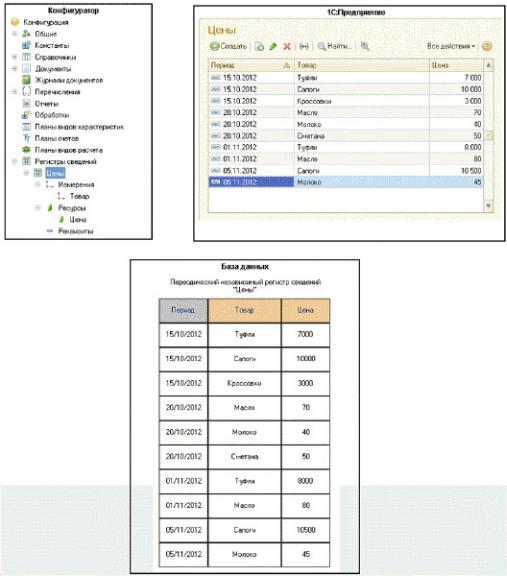
Task: Select the Кроссовки row in the list
Action: (x=346, y=101)
